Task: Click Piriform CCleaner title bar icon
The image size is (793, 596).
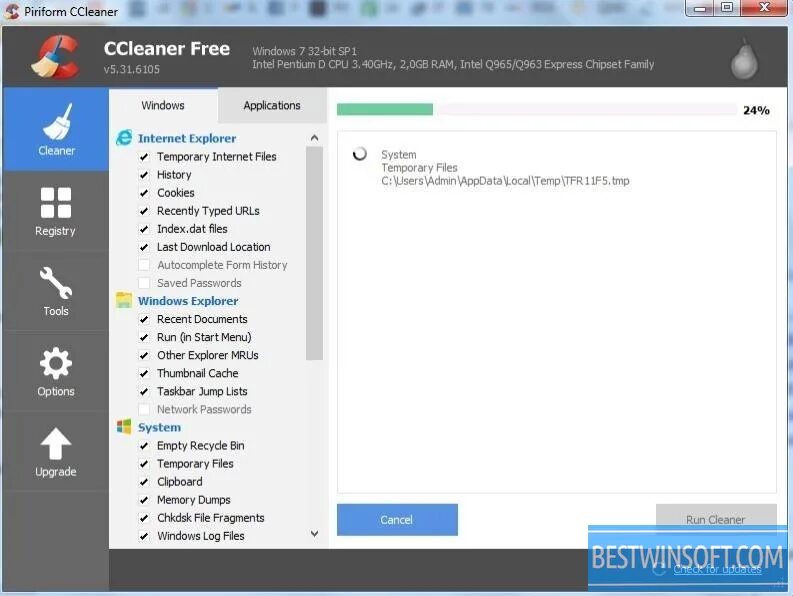Action: [x=11, y=11]
